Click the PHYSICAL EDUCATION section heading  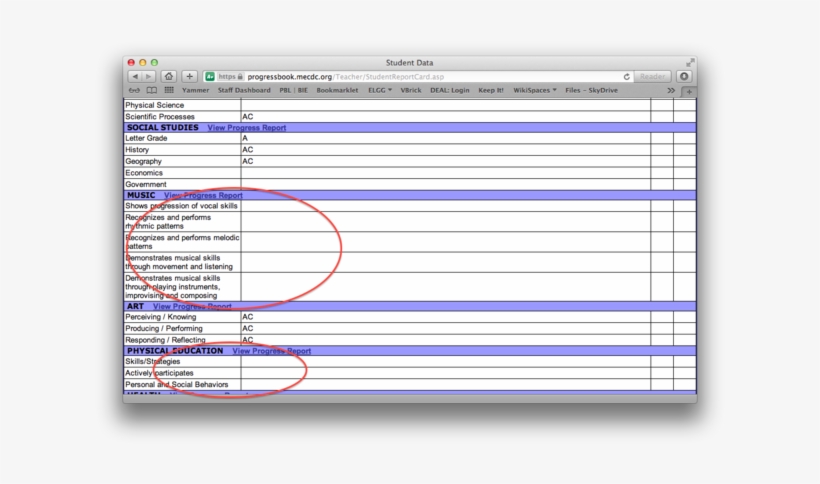(175, 351)
